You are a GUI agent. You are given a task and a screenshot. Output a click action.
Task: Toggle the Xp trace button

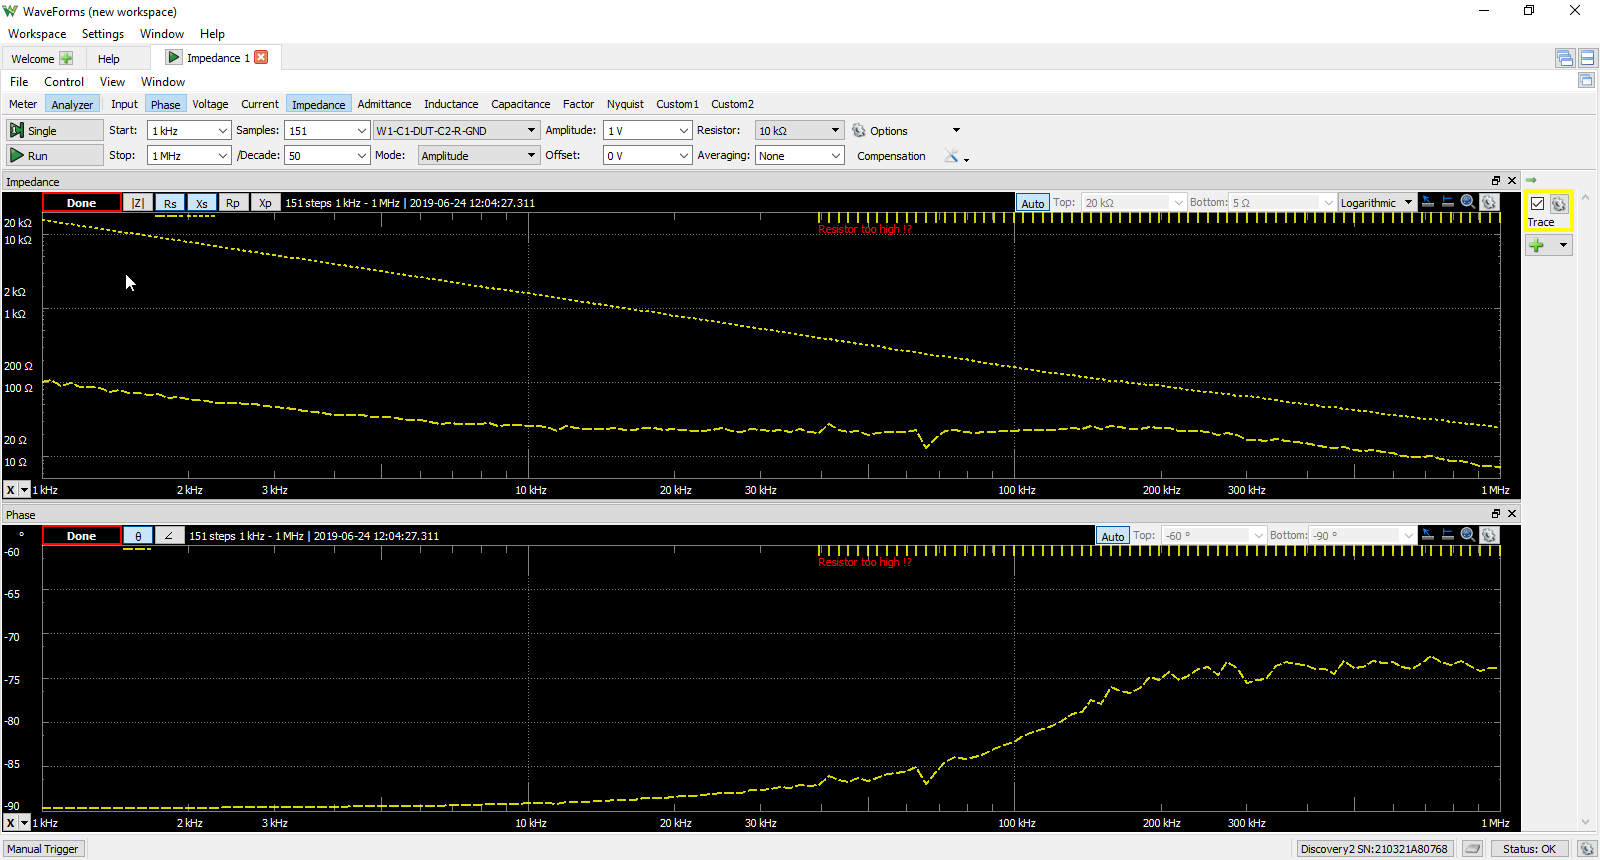[x=265, y=202]
